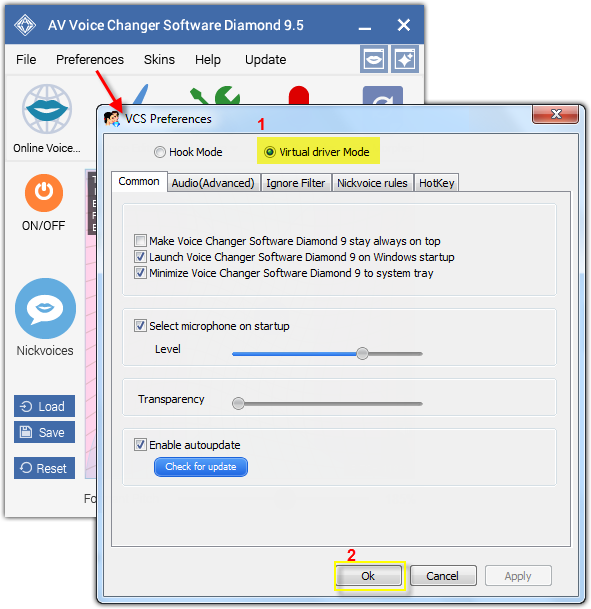Viewport: 591px width, 609px height.
Task: Click the Apply button
Action: 518,576
